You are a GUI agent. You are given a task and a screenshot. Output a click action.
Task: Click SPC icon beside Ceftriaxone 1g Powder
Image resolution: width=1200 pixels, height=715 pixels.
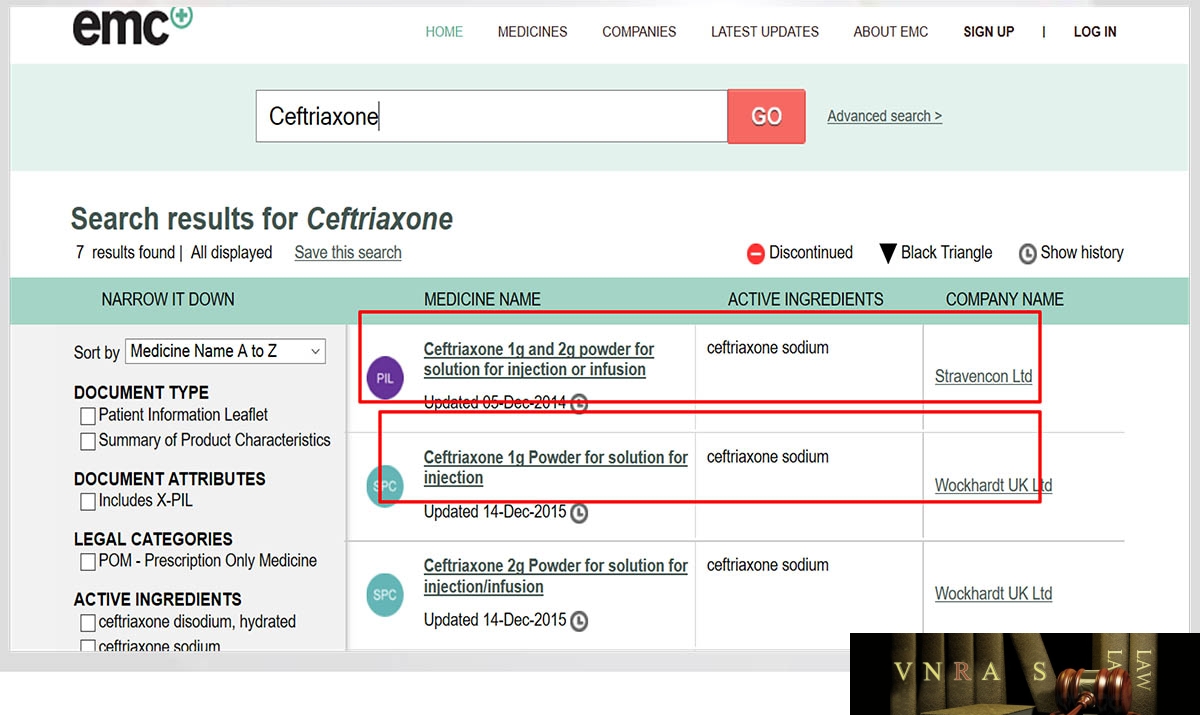pos(385,487)
